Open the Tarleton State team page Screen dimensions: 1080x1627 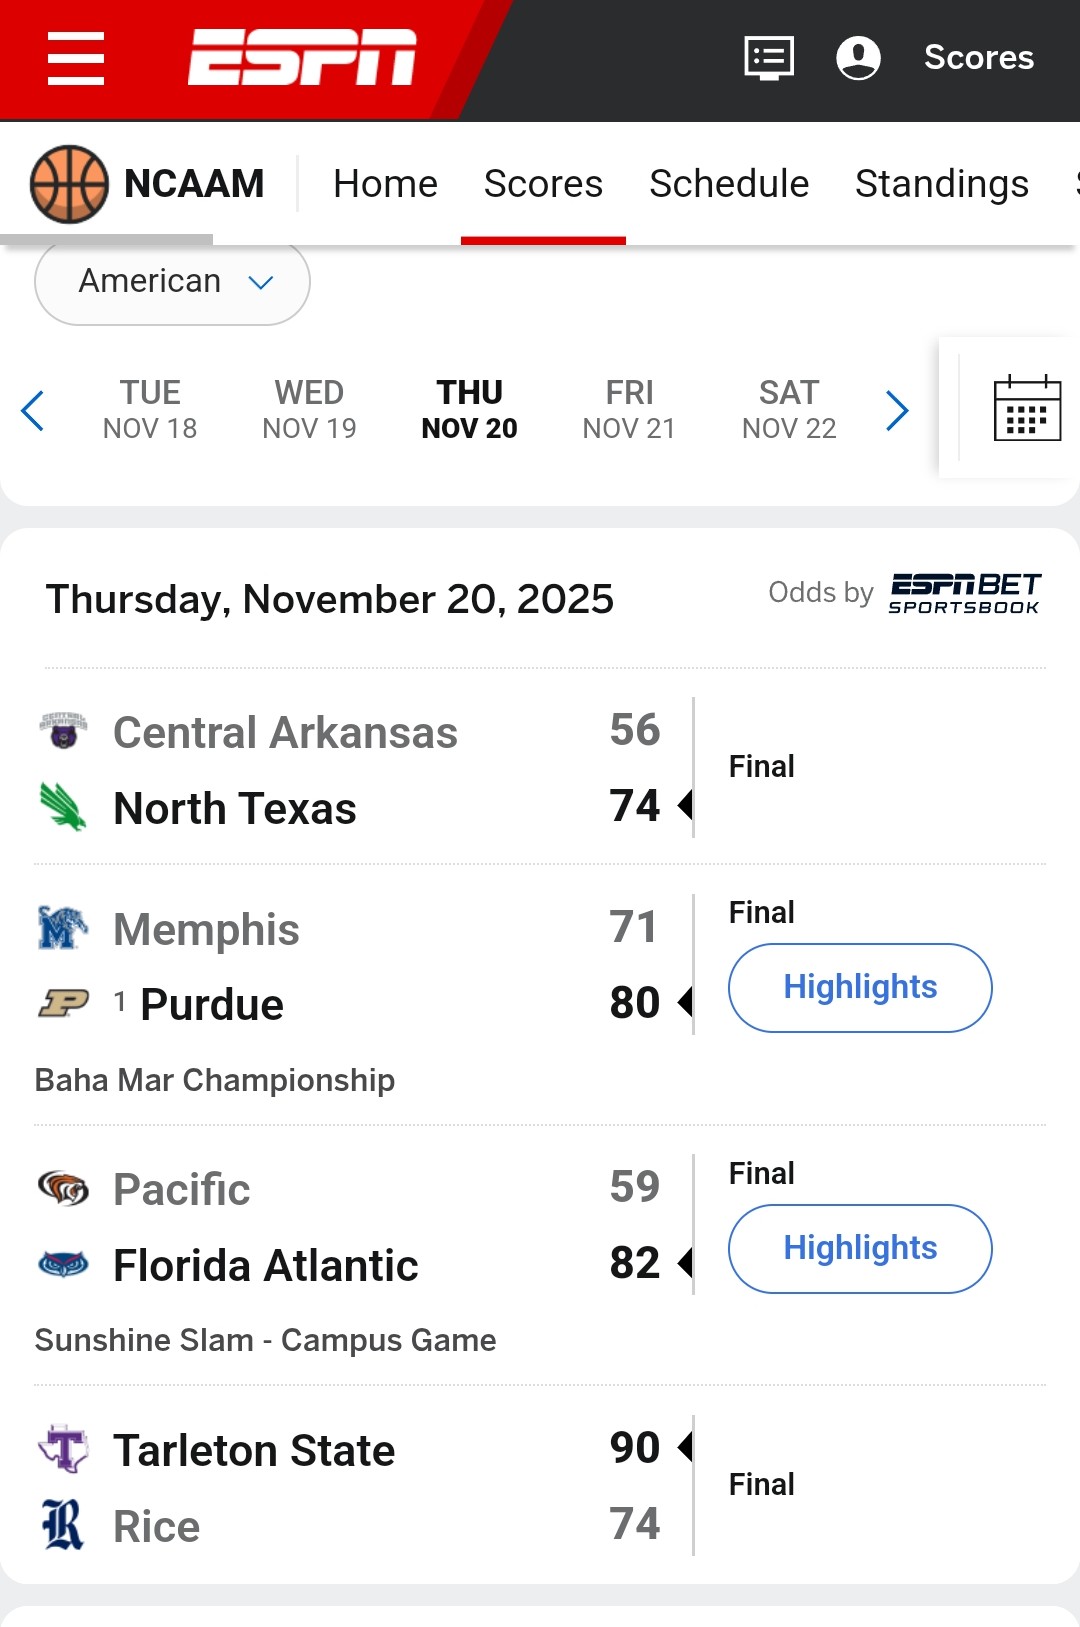point(254,1450)
